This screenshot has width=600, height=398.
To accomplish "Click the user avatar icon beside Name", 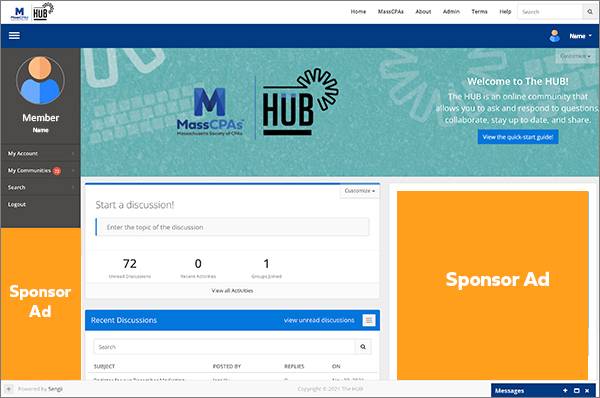I will tap(554, 36).
